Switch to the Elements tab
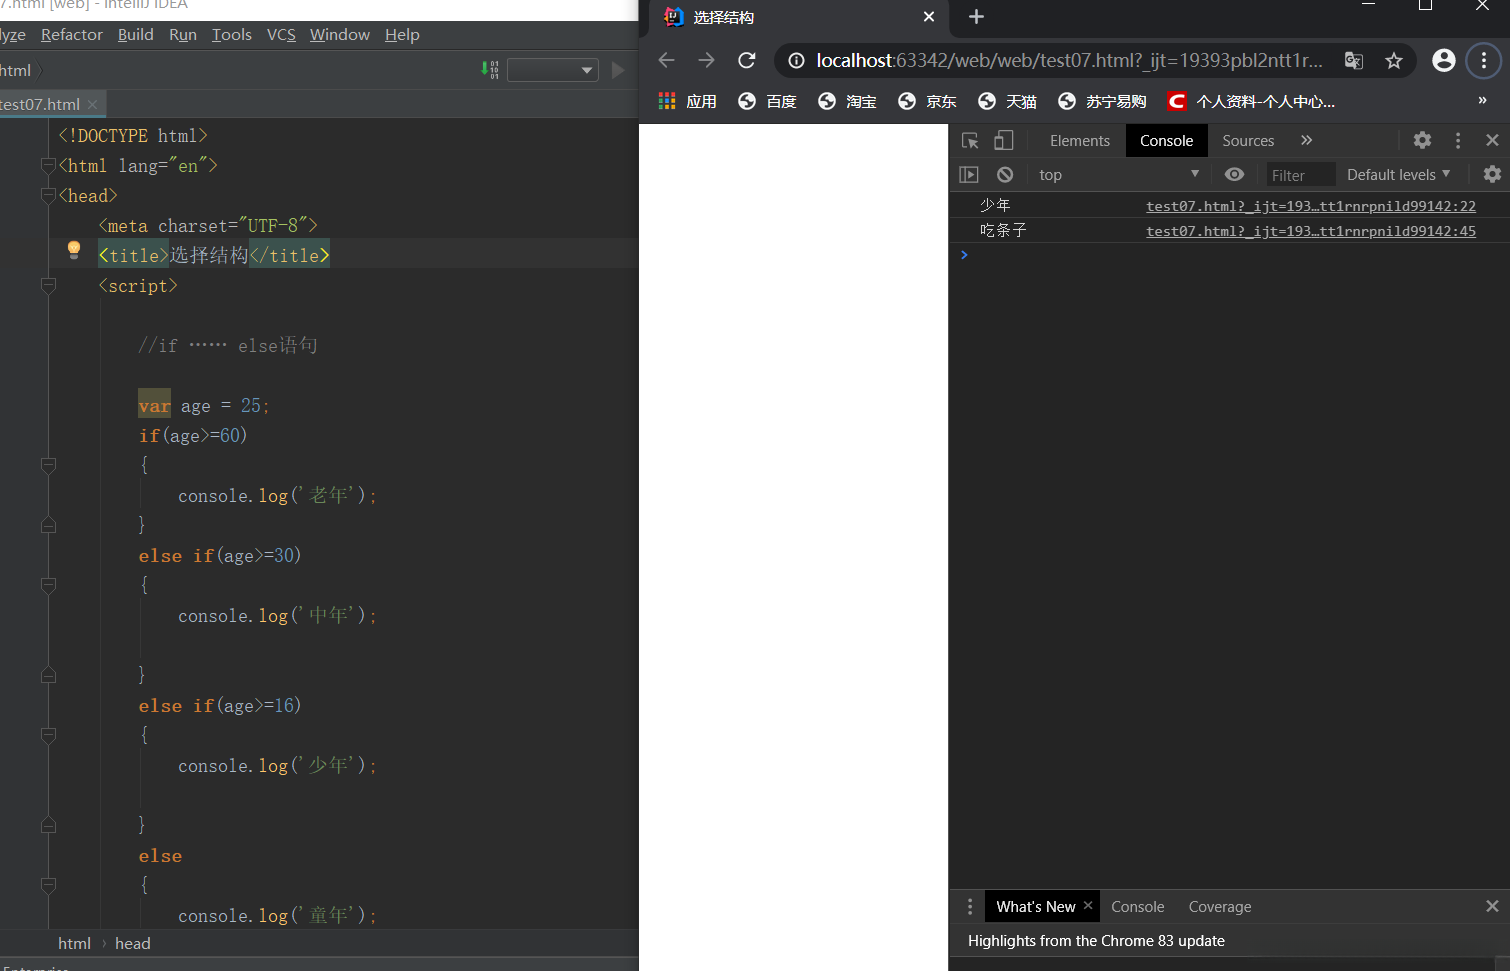 click(x=1079, y=141)
